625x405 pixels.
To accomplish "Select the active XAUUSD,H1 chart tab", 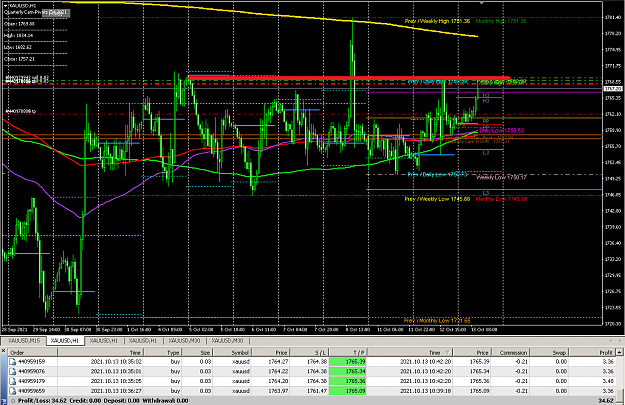I will coord(65,341).
